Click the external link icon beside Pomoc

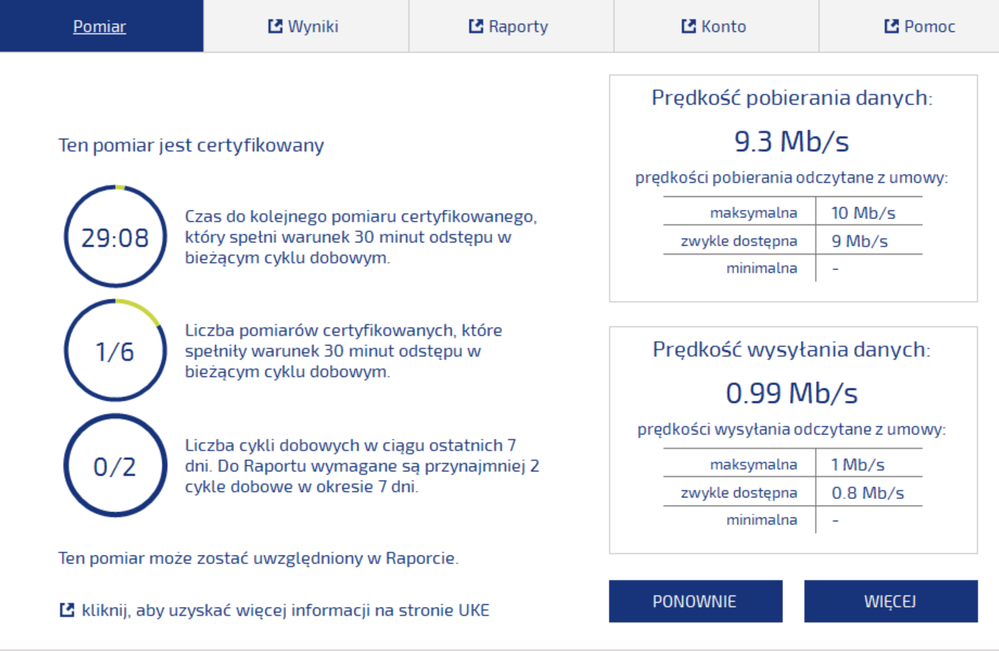[891, 26]
